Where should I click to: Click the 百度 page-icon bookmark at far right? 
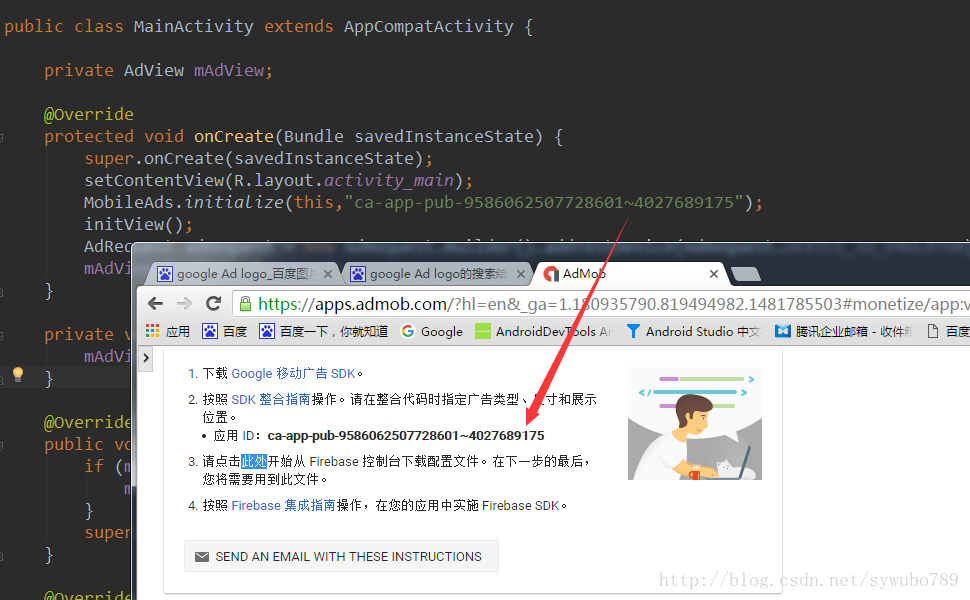[948, 332]
